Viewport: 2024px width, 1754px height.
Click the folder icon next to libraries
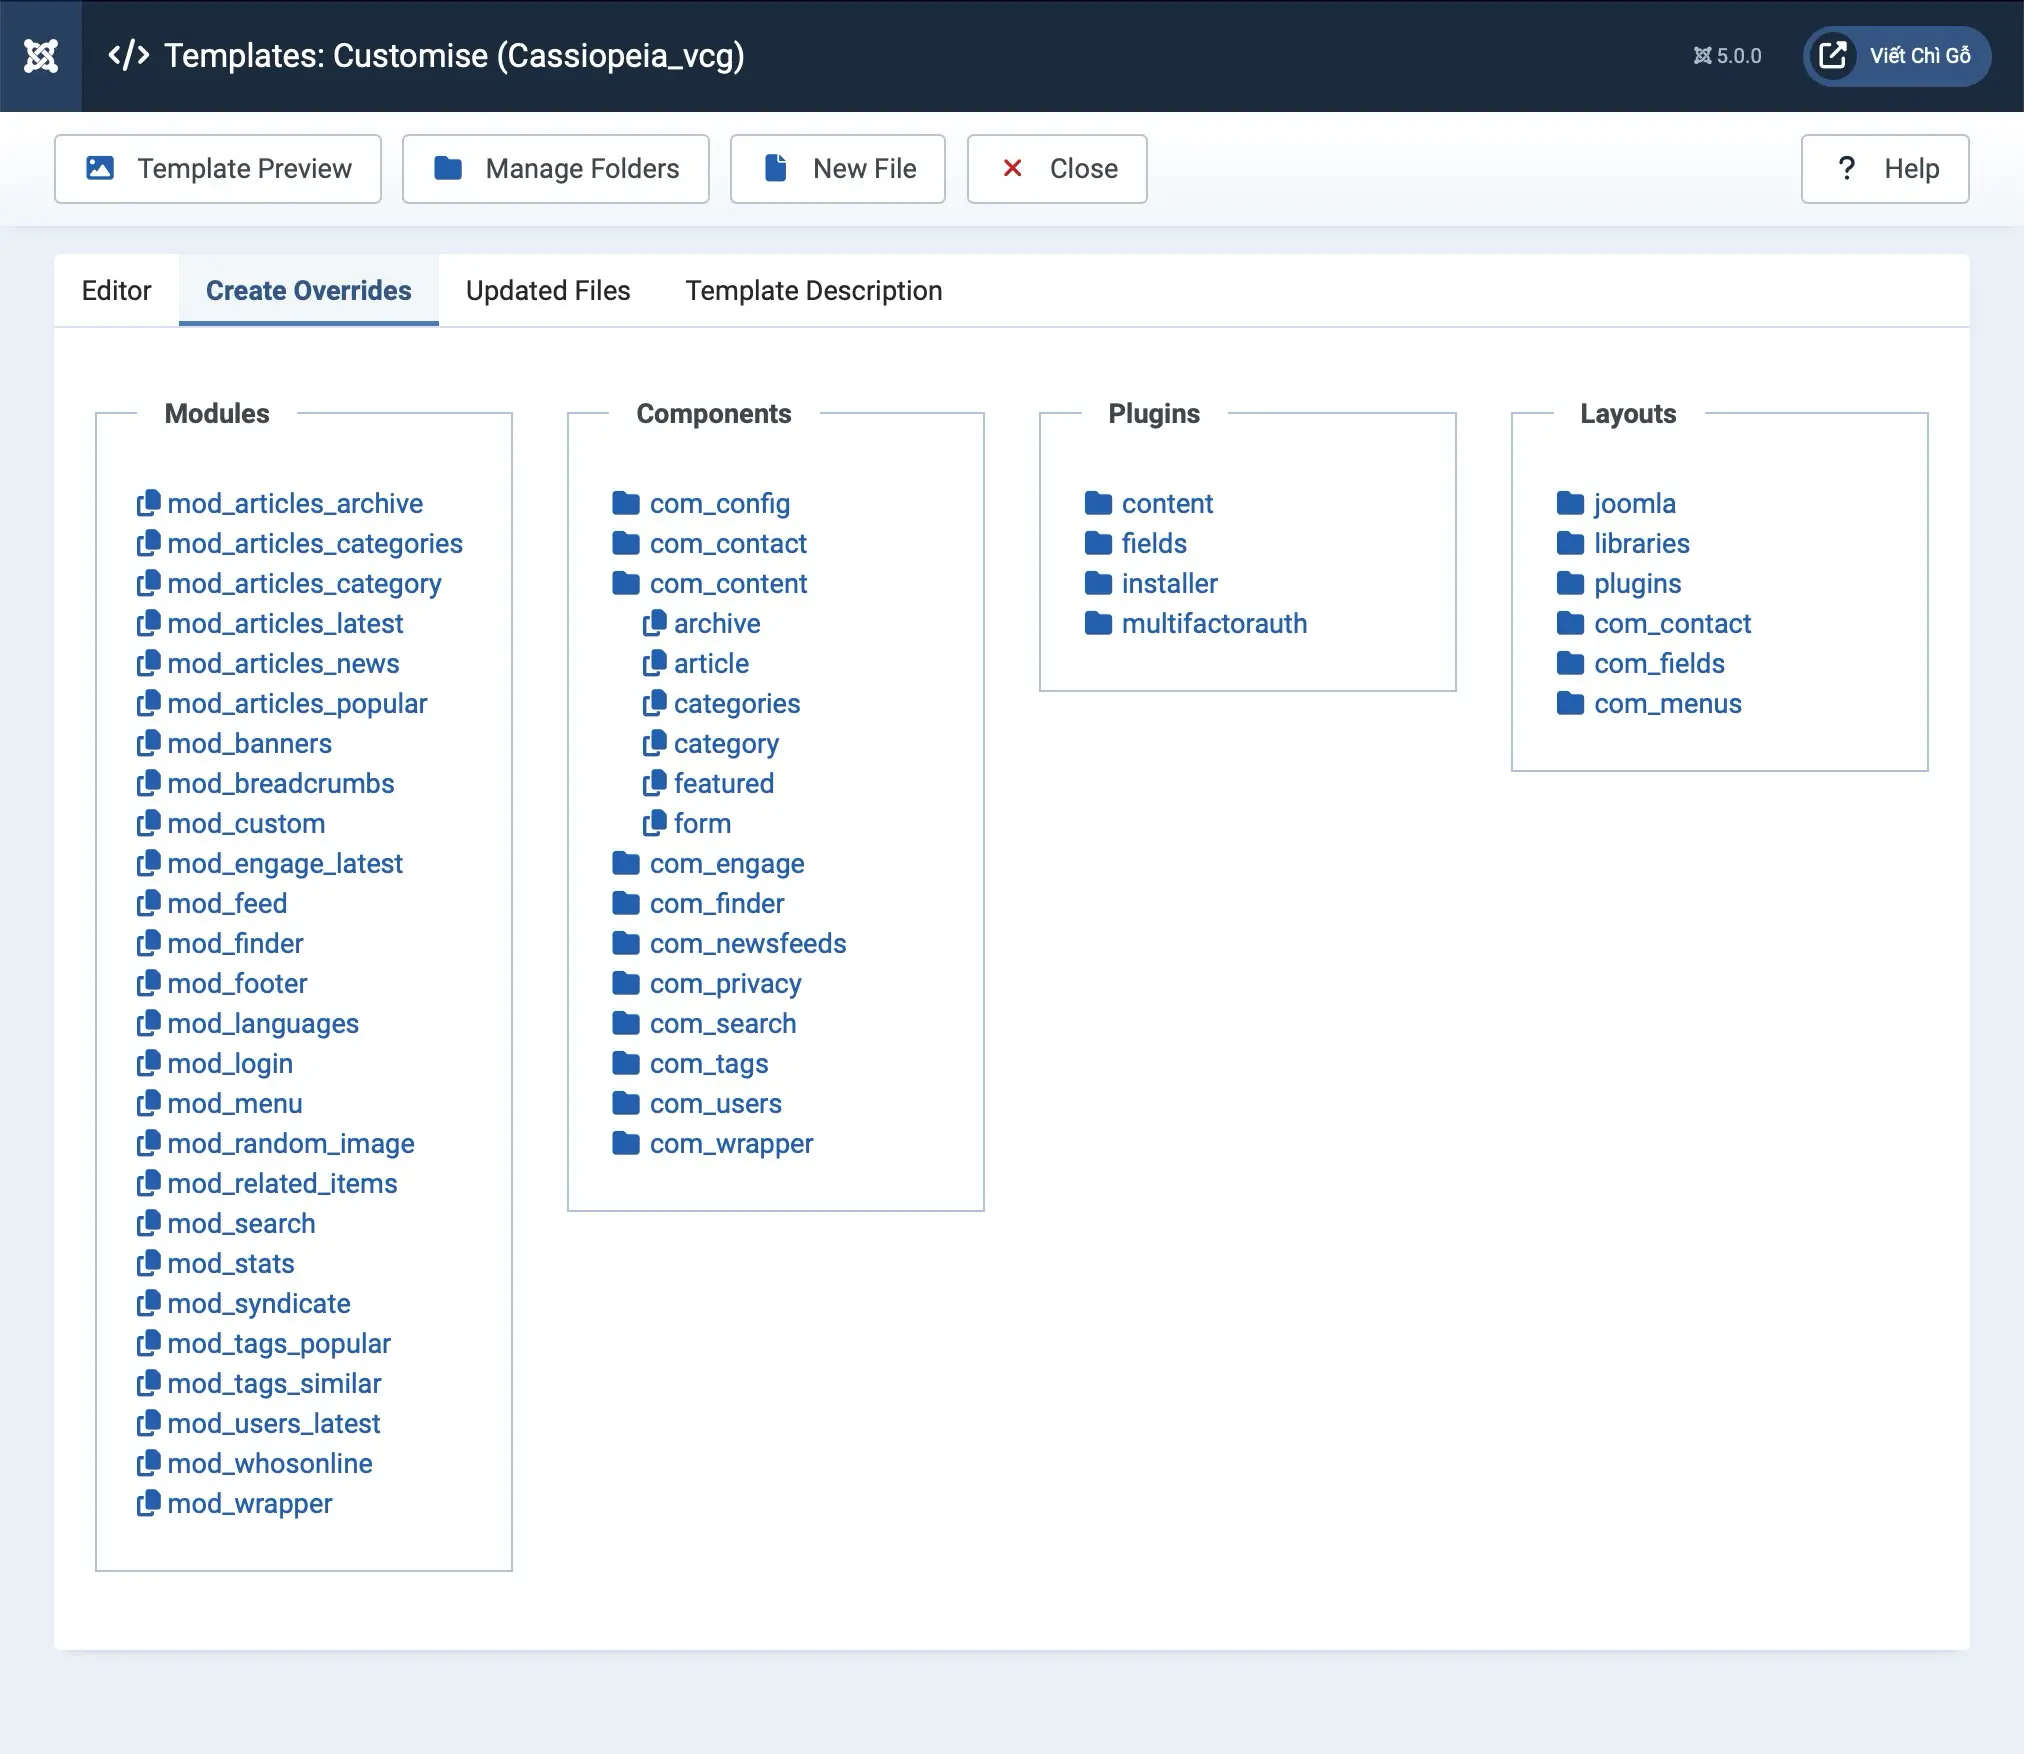(x=1570, y=543)
